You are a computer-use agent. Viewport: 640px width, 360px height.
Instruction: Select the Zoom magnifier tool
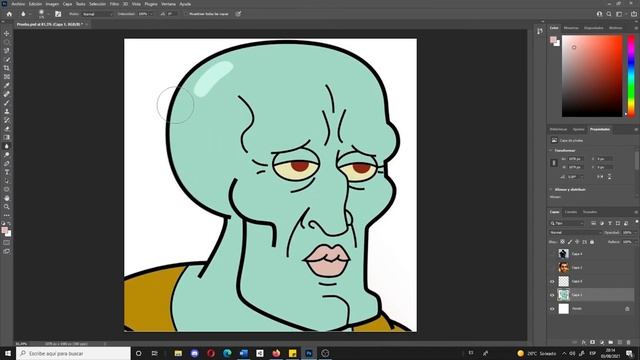(x=7, y=207)
